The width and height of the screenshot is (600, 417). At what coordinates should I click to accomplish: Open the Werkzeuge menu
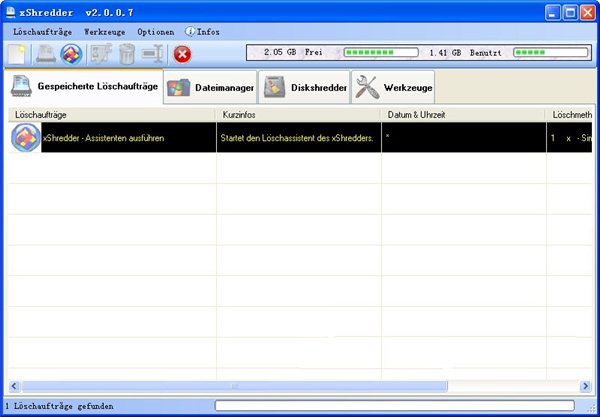[x=105, y=32]
